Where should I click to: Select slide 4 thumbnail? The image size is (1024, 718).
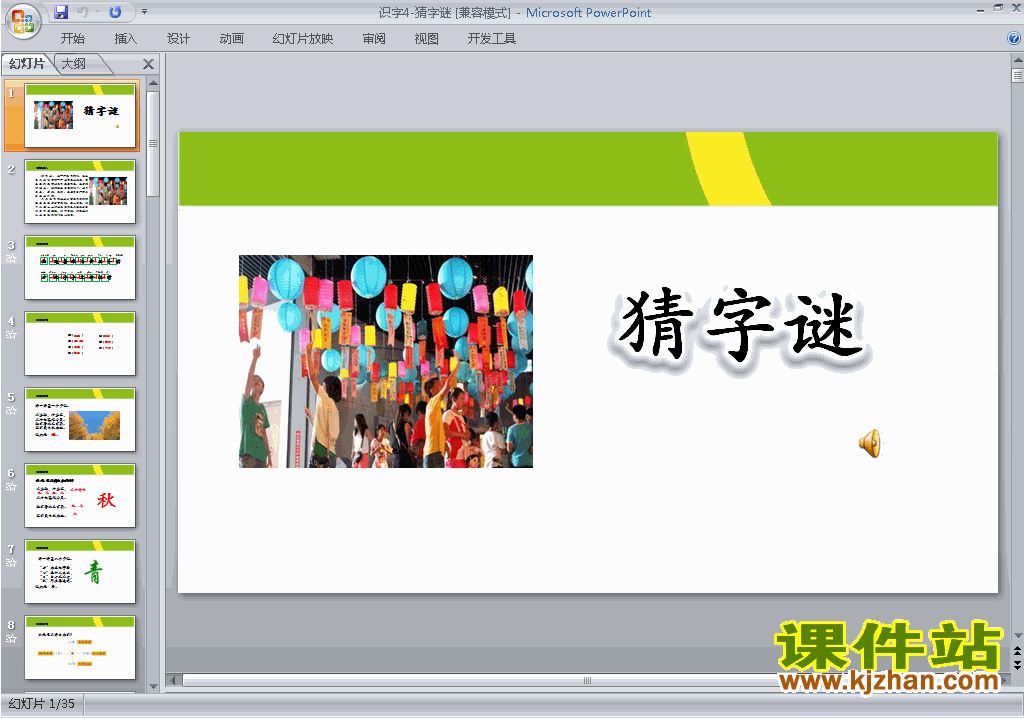pos(80,344)
